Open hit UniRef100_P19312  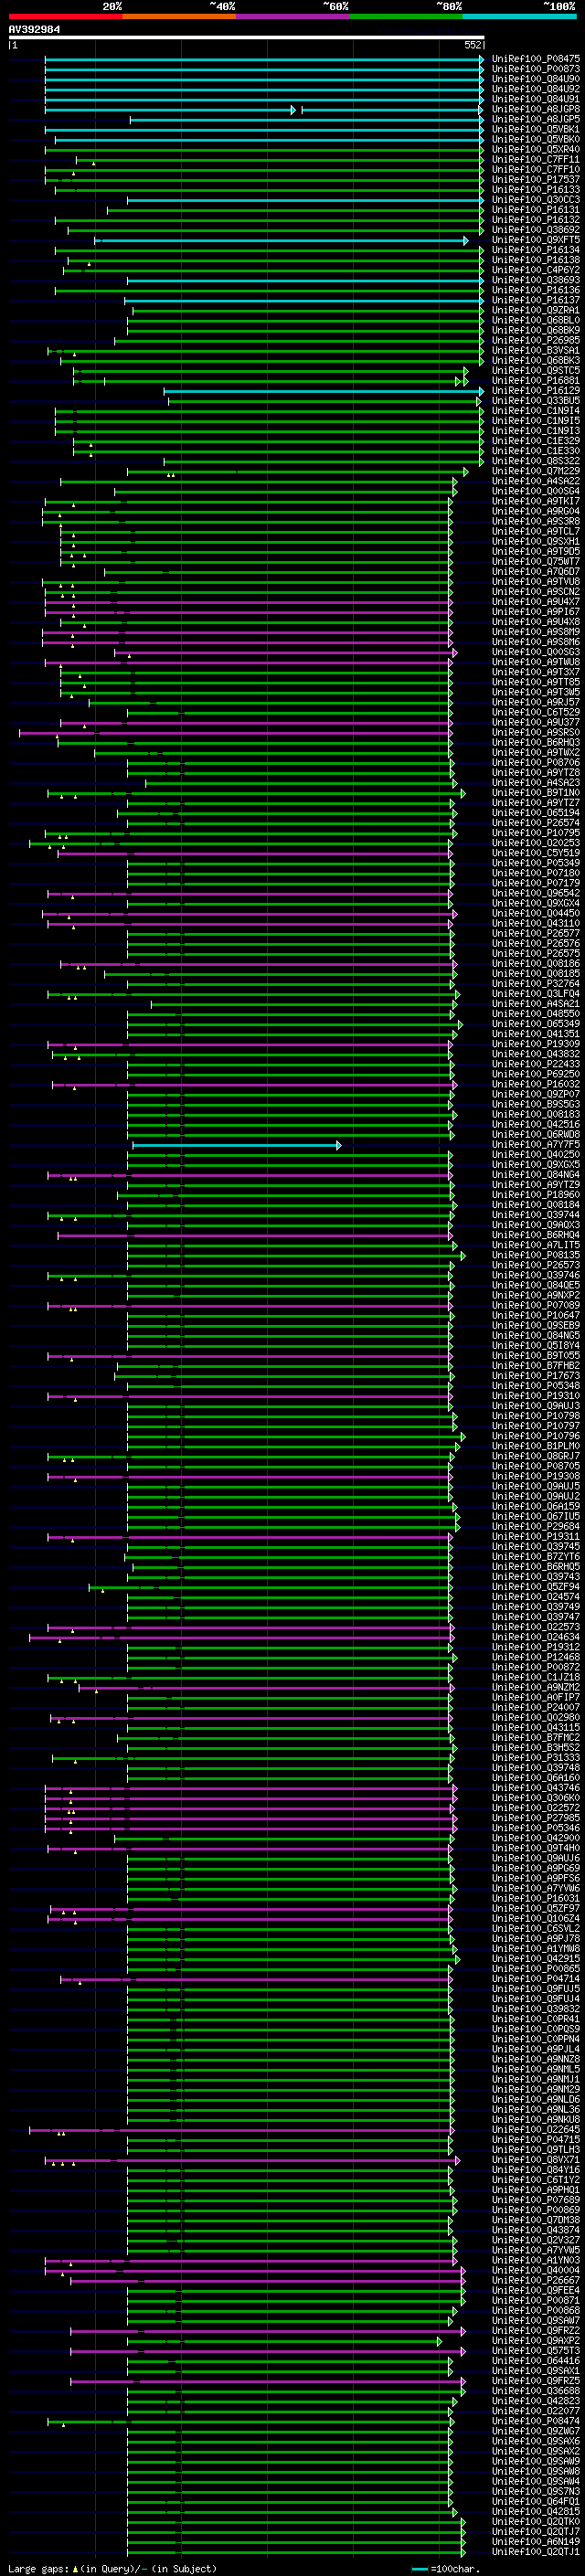536,1647
